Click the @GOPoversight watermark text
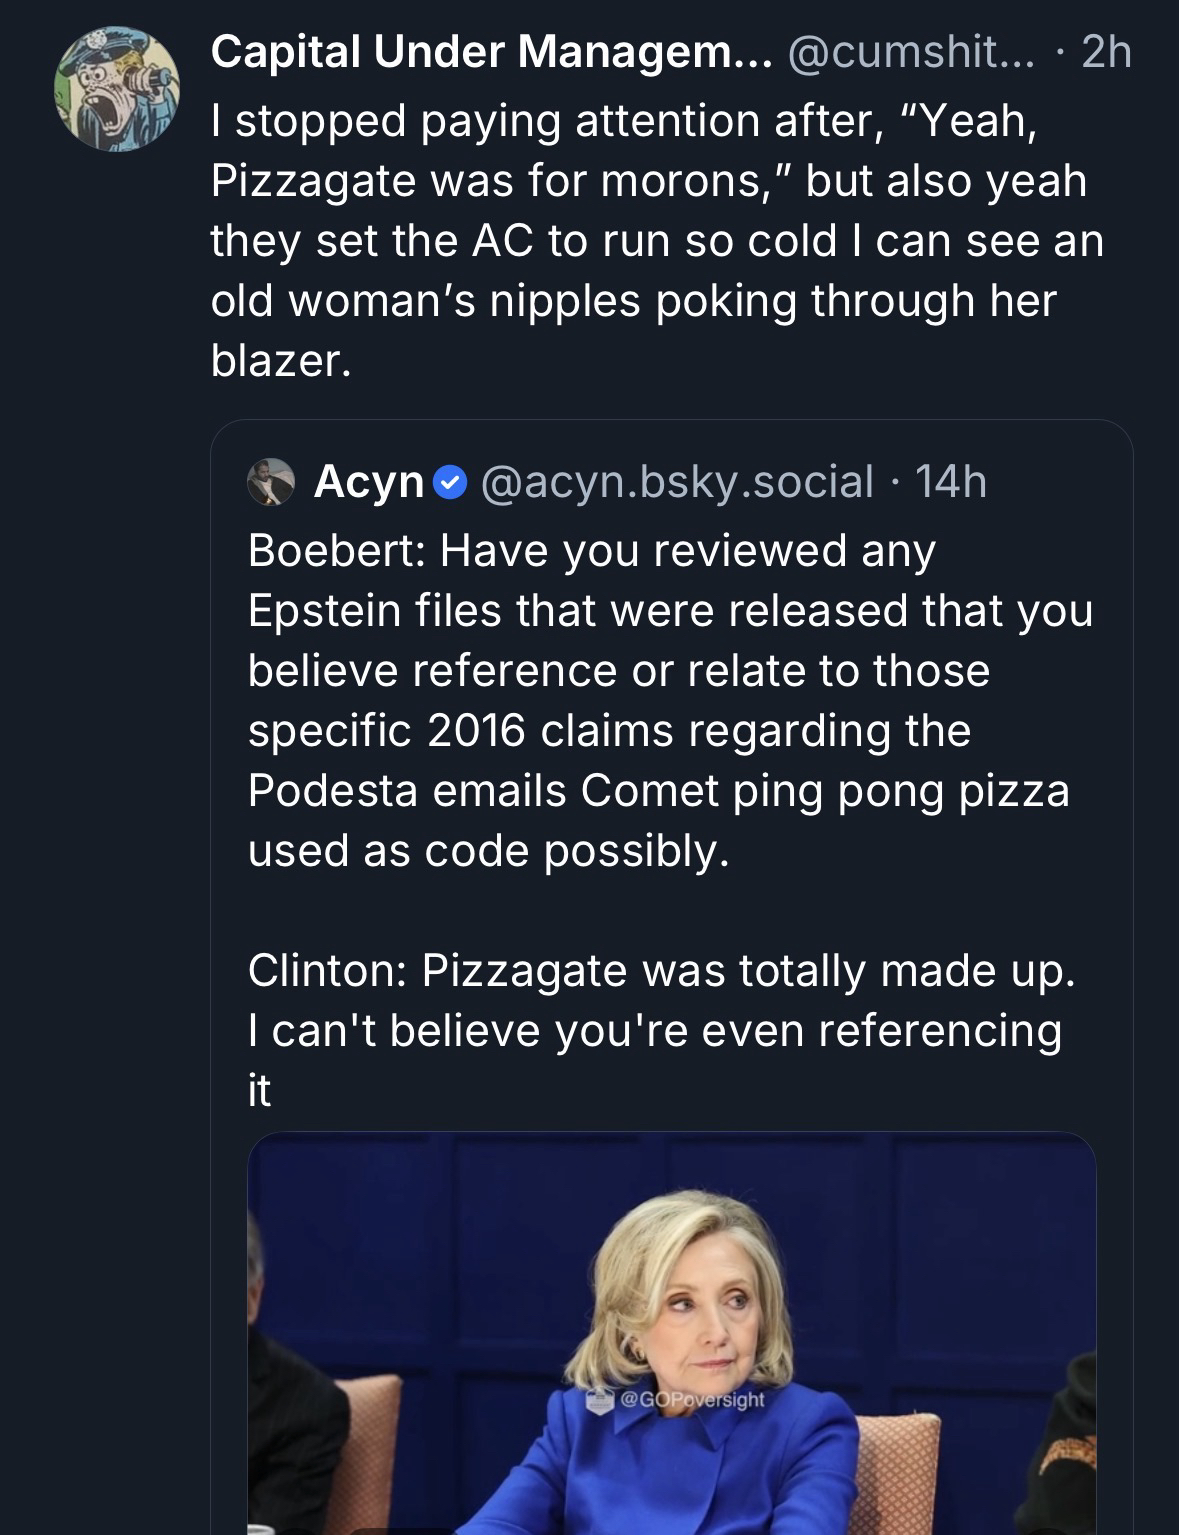 coord(692,1400)
